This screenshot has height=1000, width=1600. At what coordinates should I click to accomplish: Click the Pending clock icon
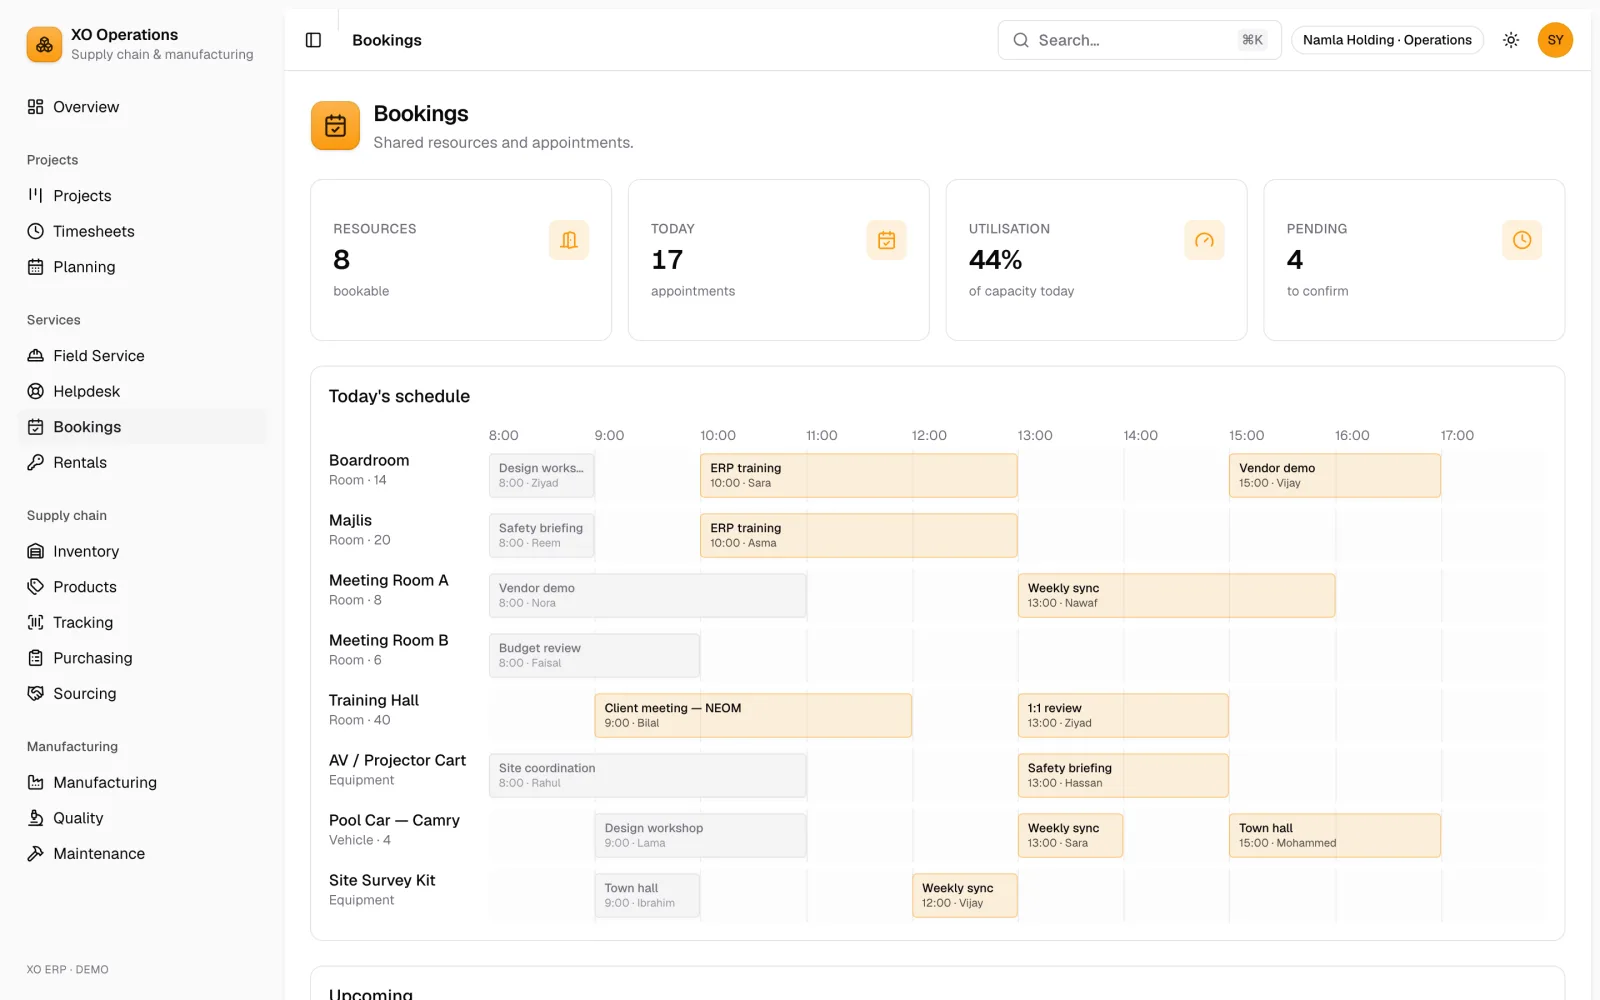point(1522,240)
